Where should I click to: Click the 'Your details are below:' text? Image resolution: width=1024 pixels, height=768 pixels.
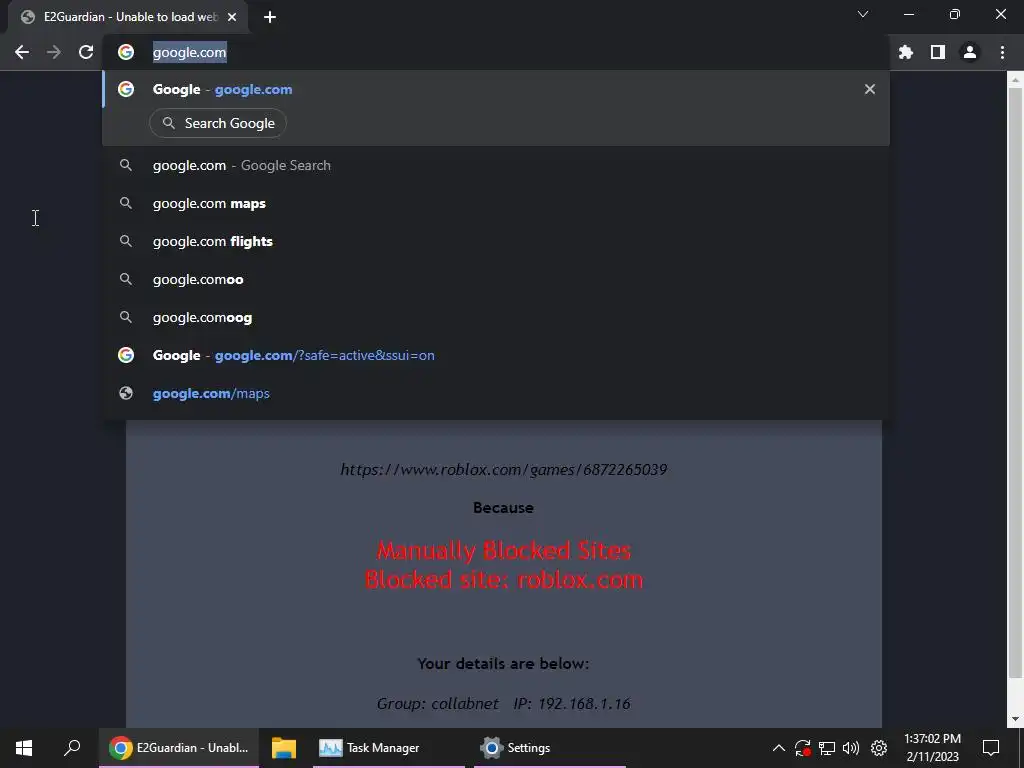504,664
